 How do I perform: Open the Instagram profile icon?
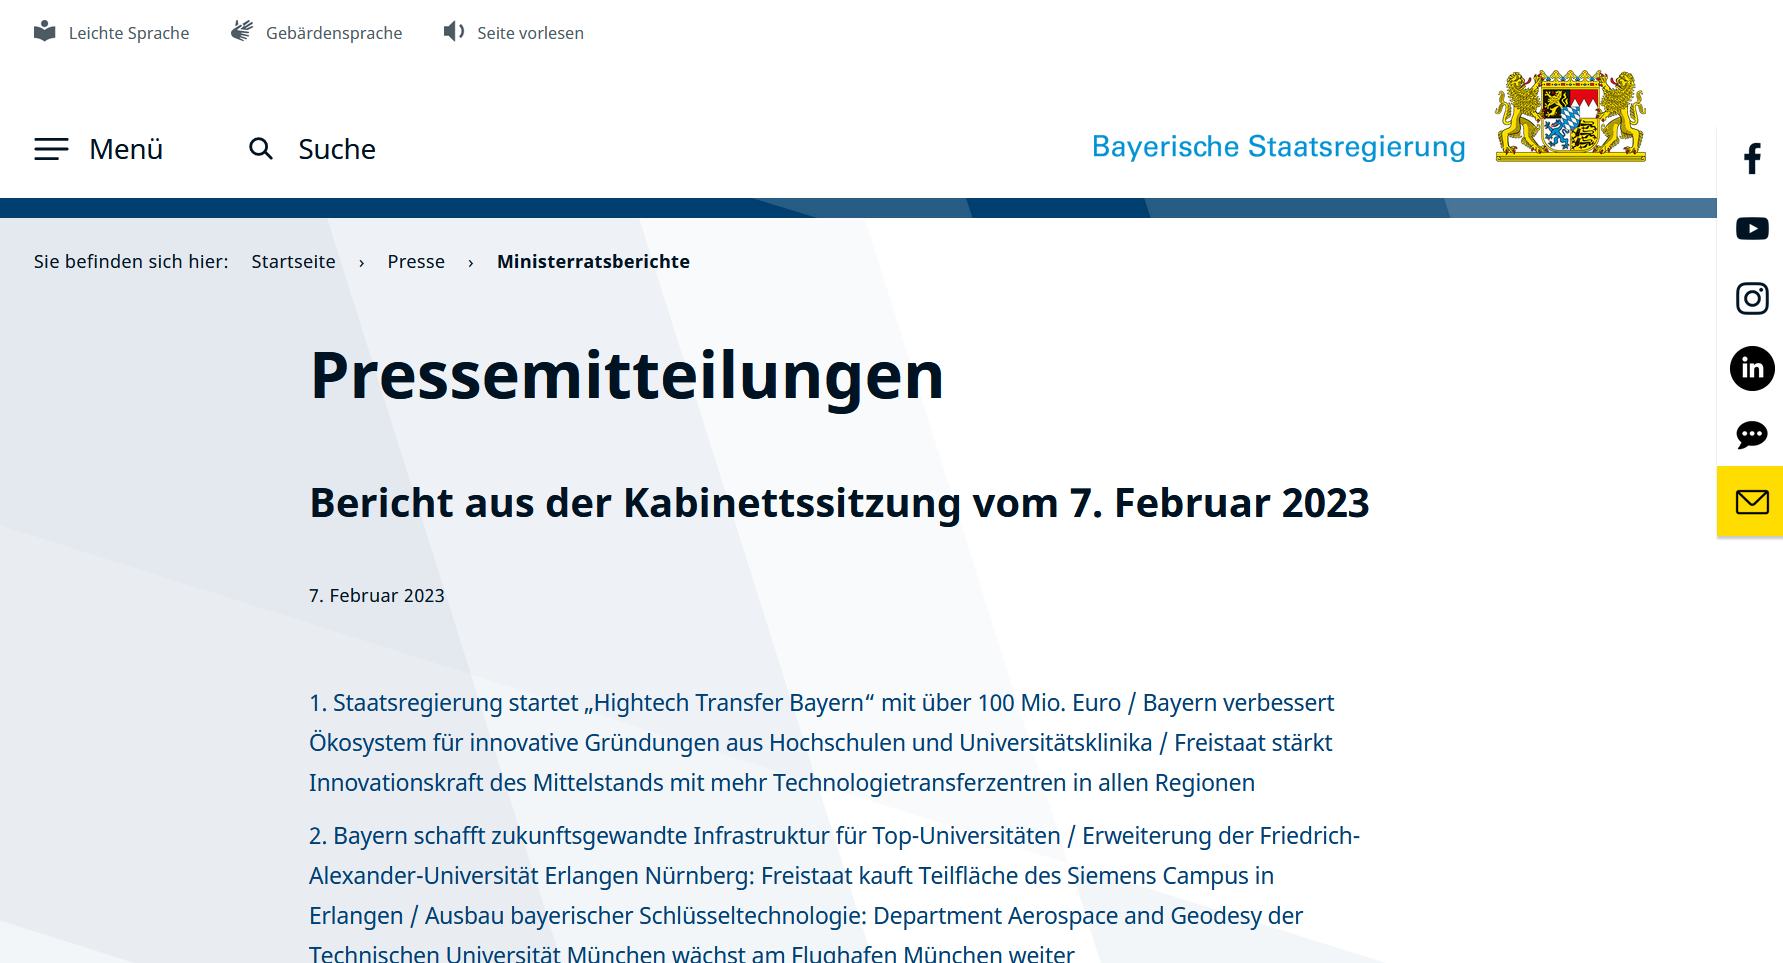(x=1751, y=298)
